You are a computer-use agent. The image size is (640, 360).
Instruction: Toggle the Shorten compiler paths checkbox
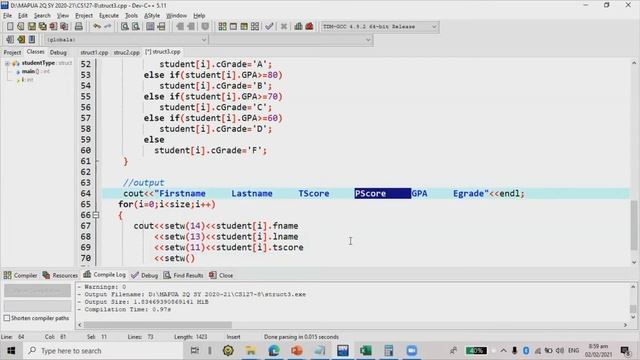pos(7,318)
